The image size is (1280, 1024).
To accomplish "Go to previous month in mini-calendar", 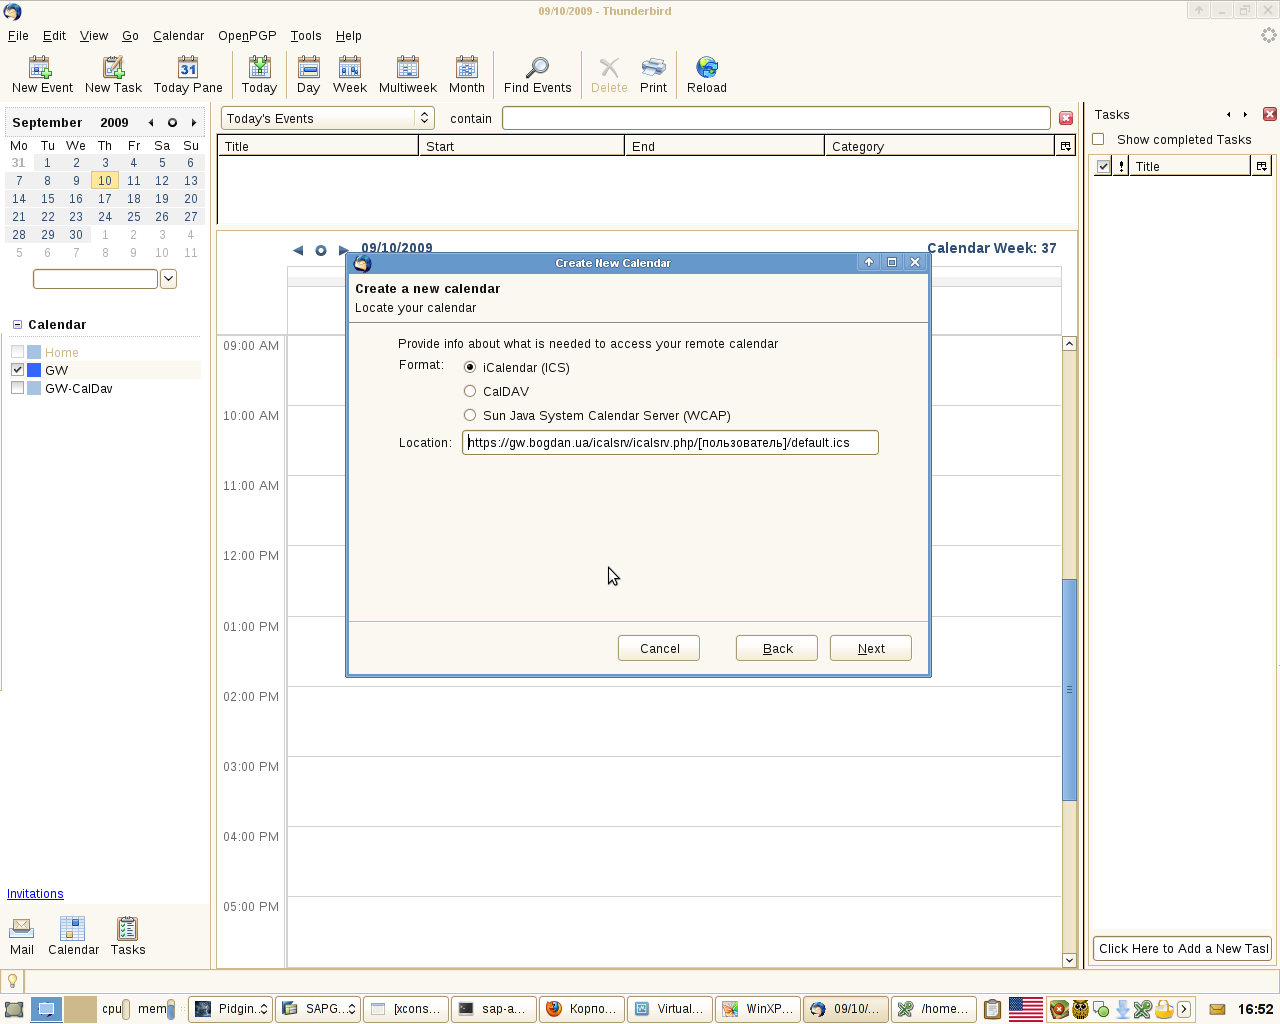I will point(151,123).
